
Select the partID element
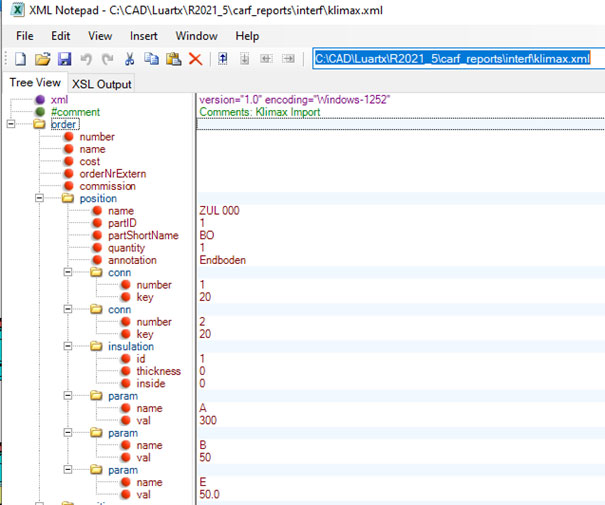click(122, 223)
